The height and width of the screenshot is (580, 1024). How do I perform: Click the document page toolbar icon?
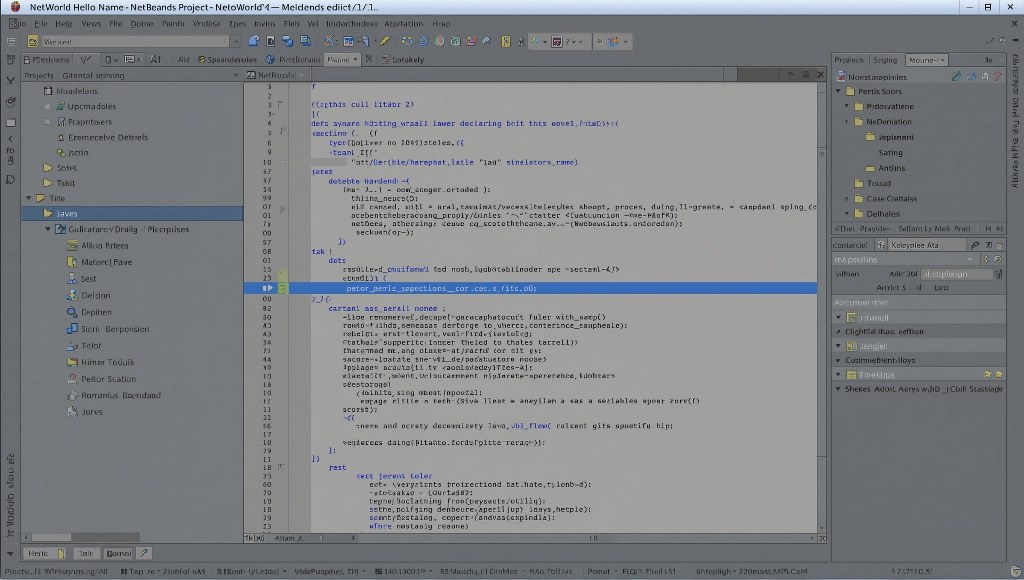point(270,41)
